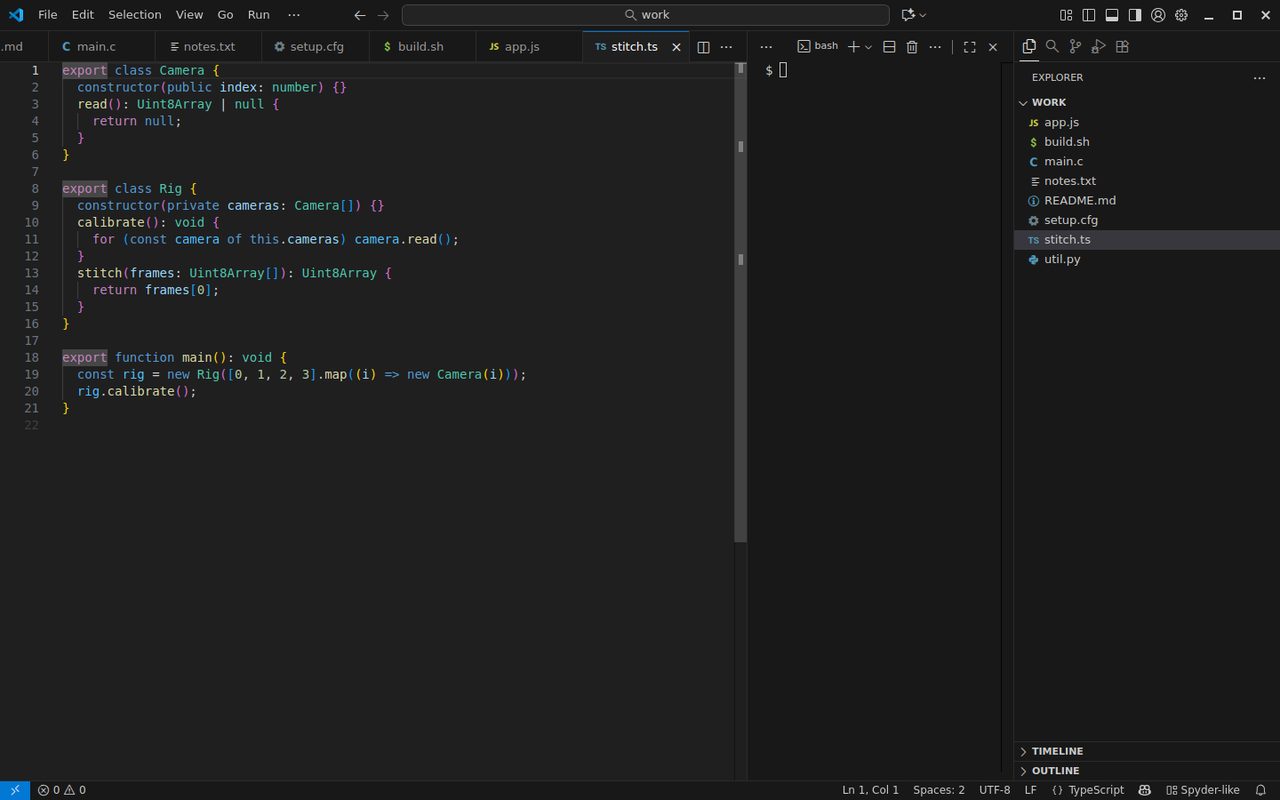The width and height of the screenshot is (1280, 800).
Task: Toggle the bottom panel visibility
Action: [x=1112, y=15]
